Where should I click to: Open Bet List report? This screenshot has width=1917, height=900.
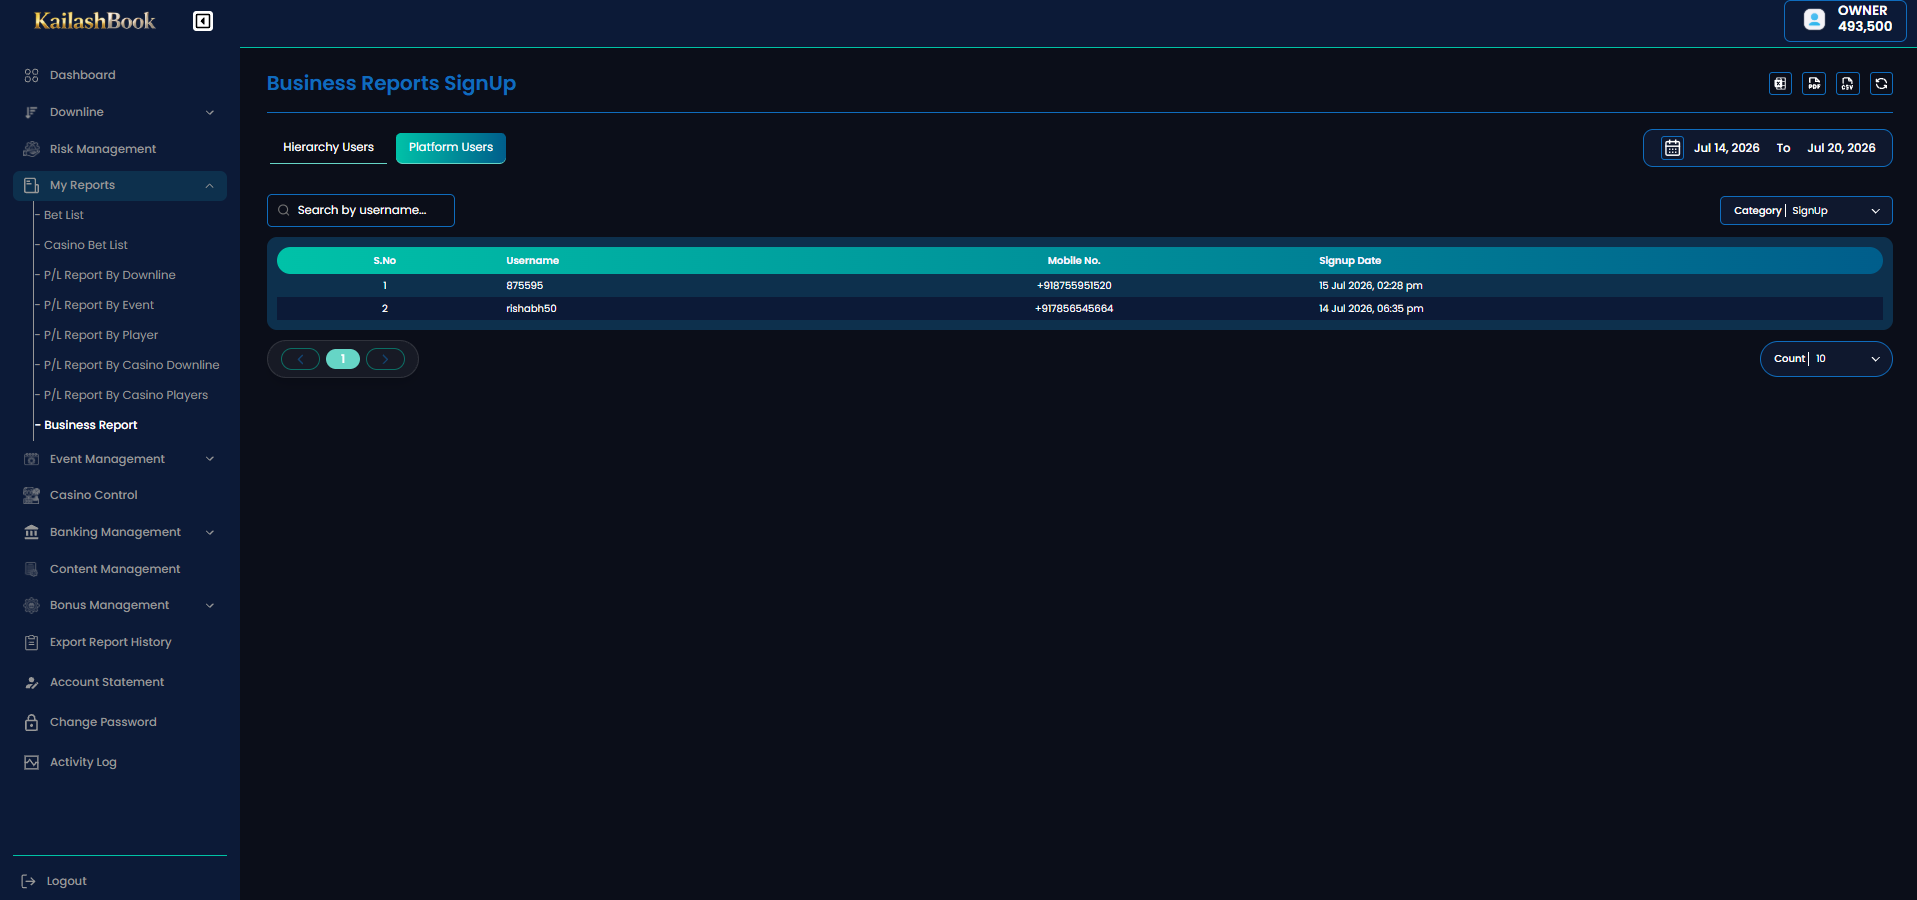(x=64, y=215)
